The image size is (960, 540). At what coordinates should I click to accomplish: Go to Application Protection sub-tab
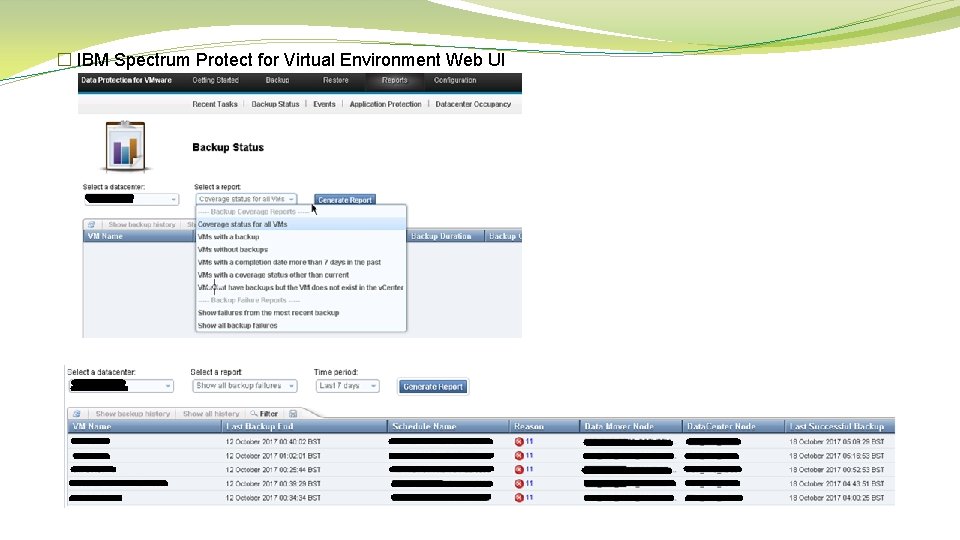coord(386,104)
